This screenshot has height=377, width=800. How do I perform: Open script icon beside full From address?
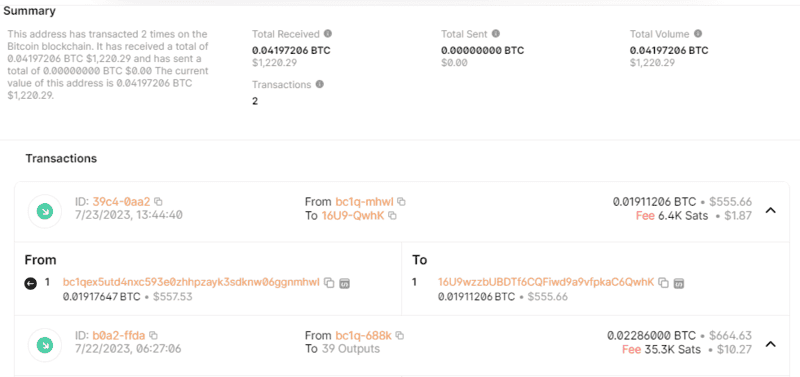pos(345,283)
